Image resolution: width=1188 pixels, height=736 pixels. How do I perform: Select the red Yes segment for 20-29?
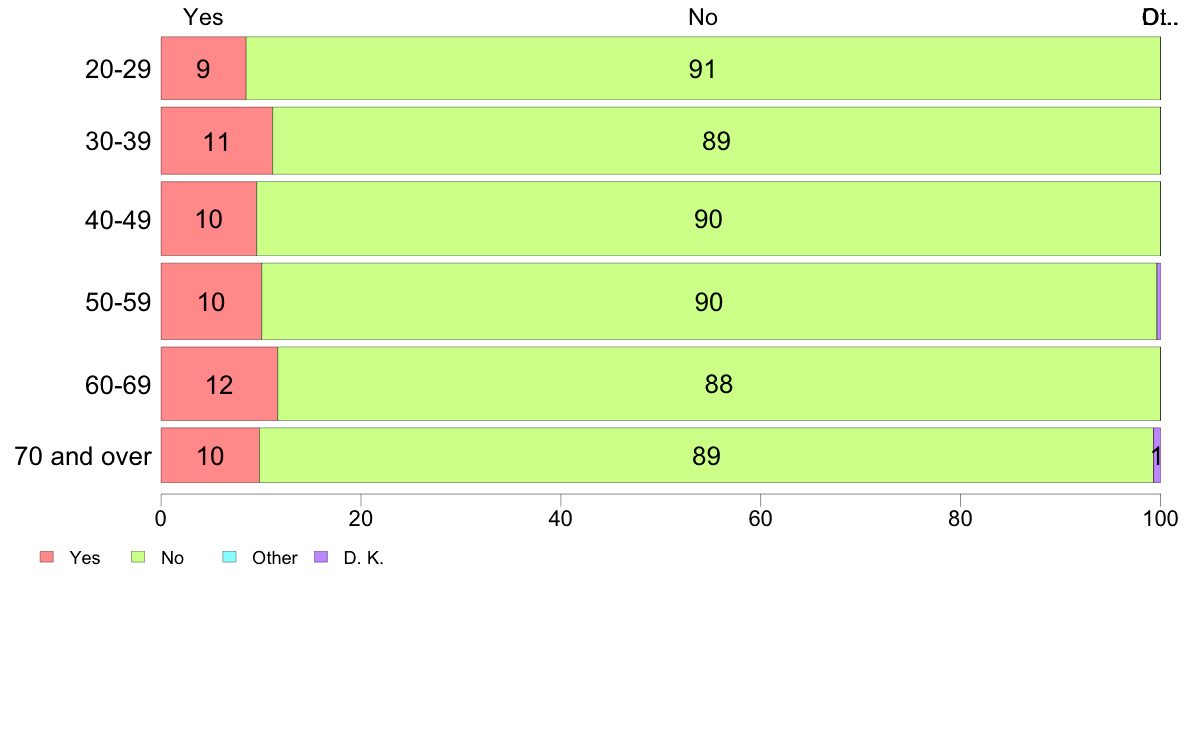[204, 68]
